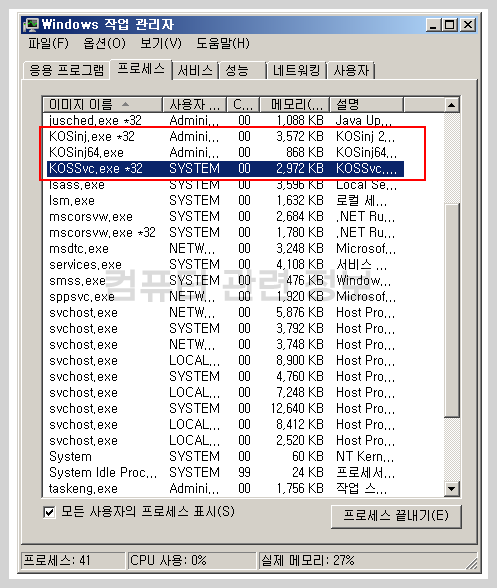The image size is (497, 588).
Task: Click the Task Manager title bar icon
Action: pos(31,25)
